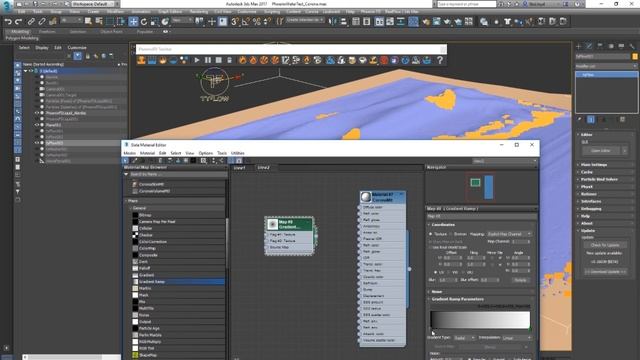Viewport: 640px width, 360px height.
Task: Click the Rotate button in Coordinates rollout
Action: coord(520,280)
